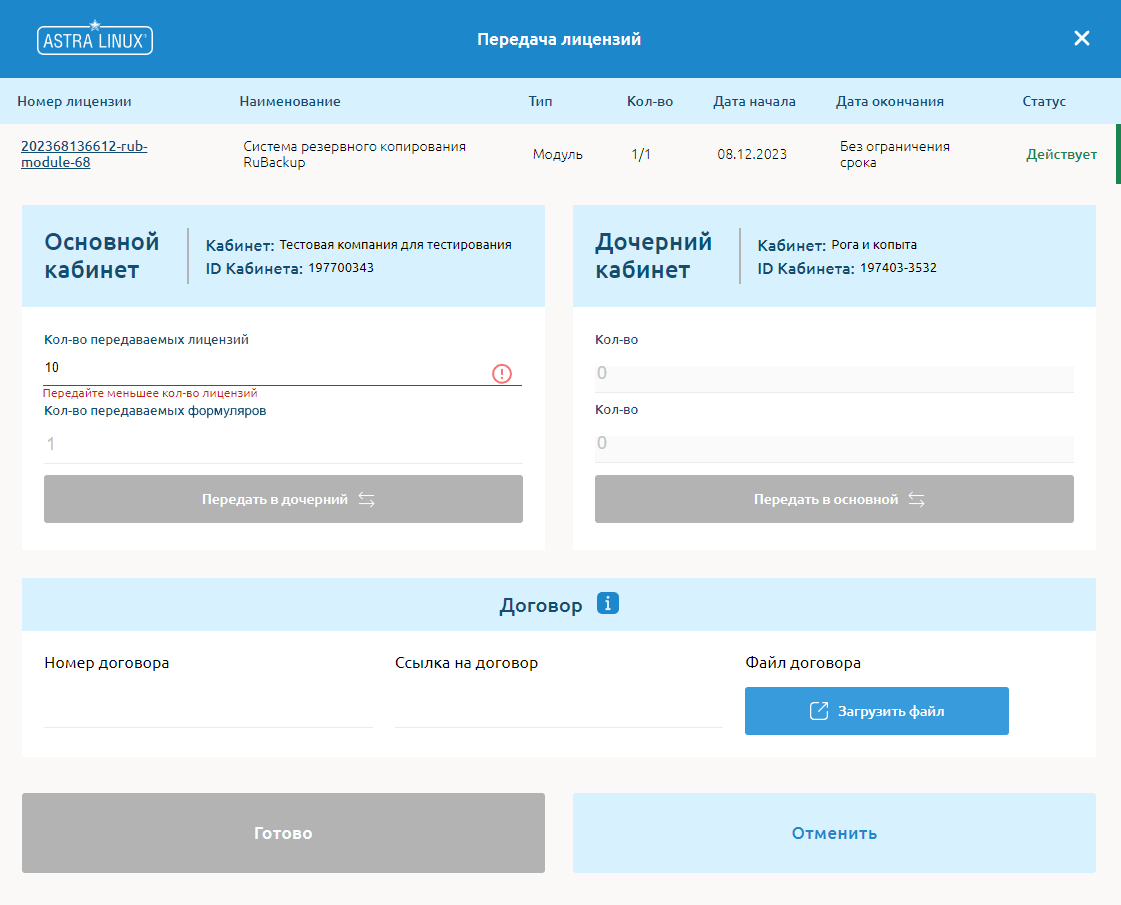Click first child cabinet quantity field

point(833,374)
